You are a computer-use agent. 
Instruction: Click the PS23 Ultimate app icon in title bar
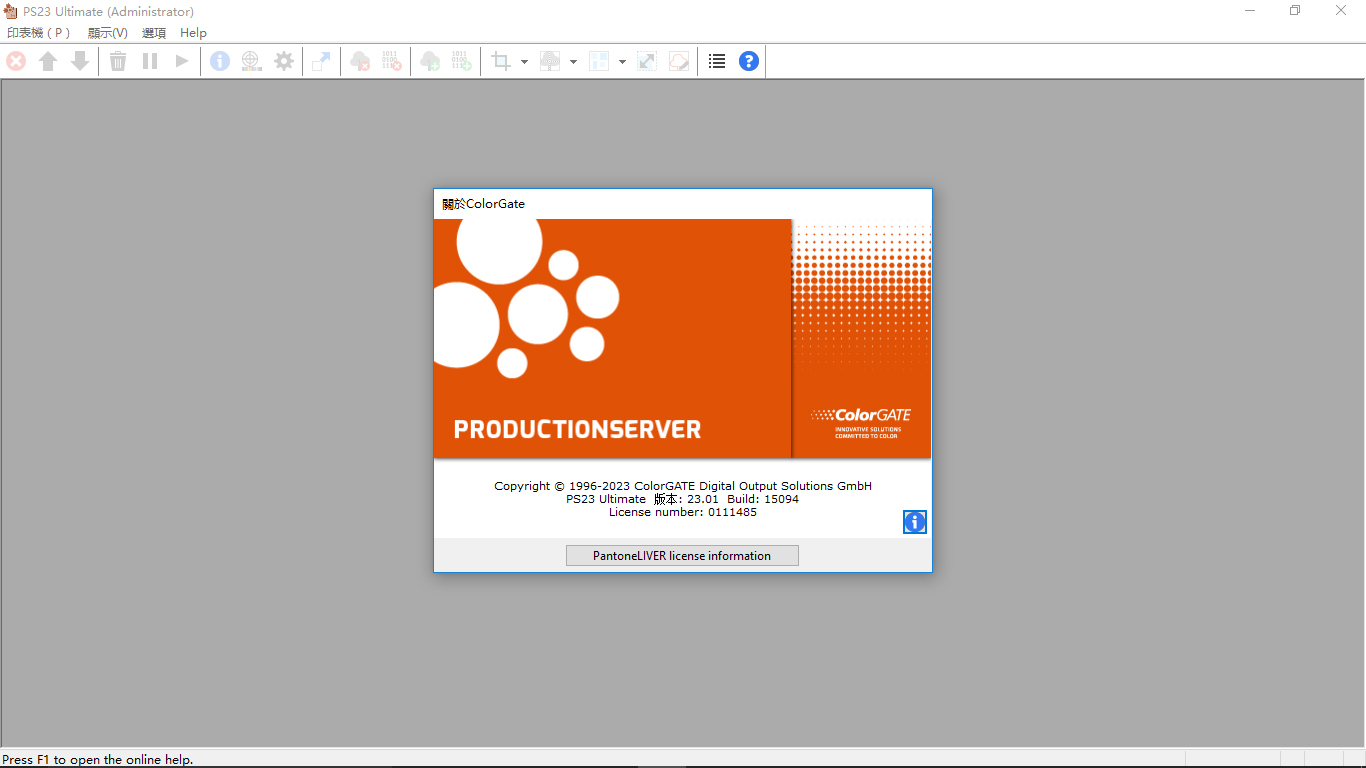(x=11, y=11)
